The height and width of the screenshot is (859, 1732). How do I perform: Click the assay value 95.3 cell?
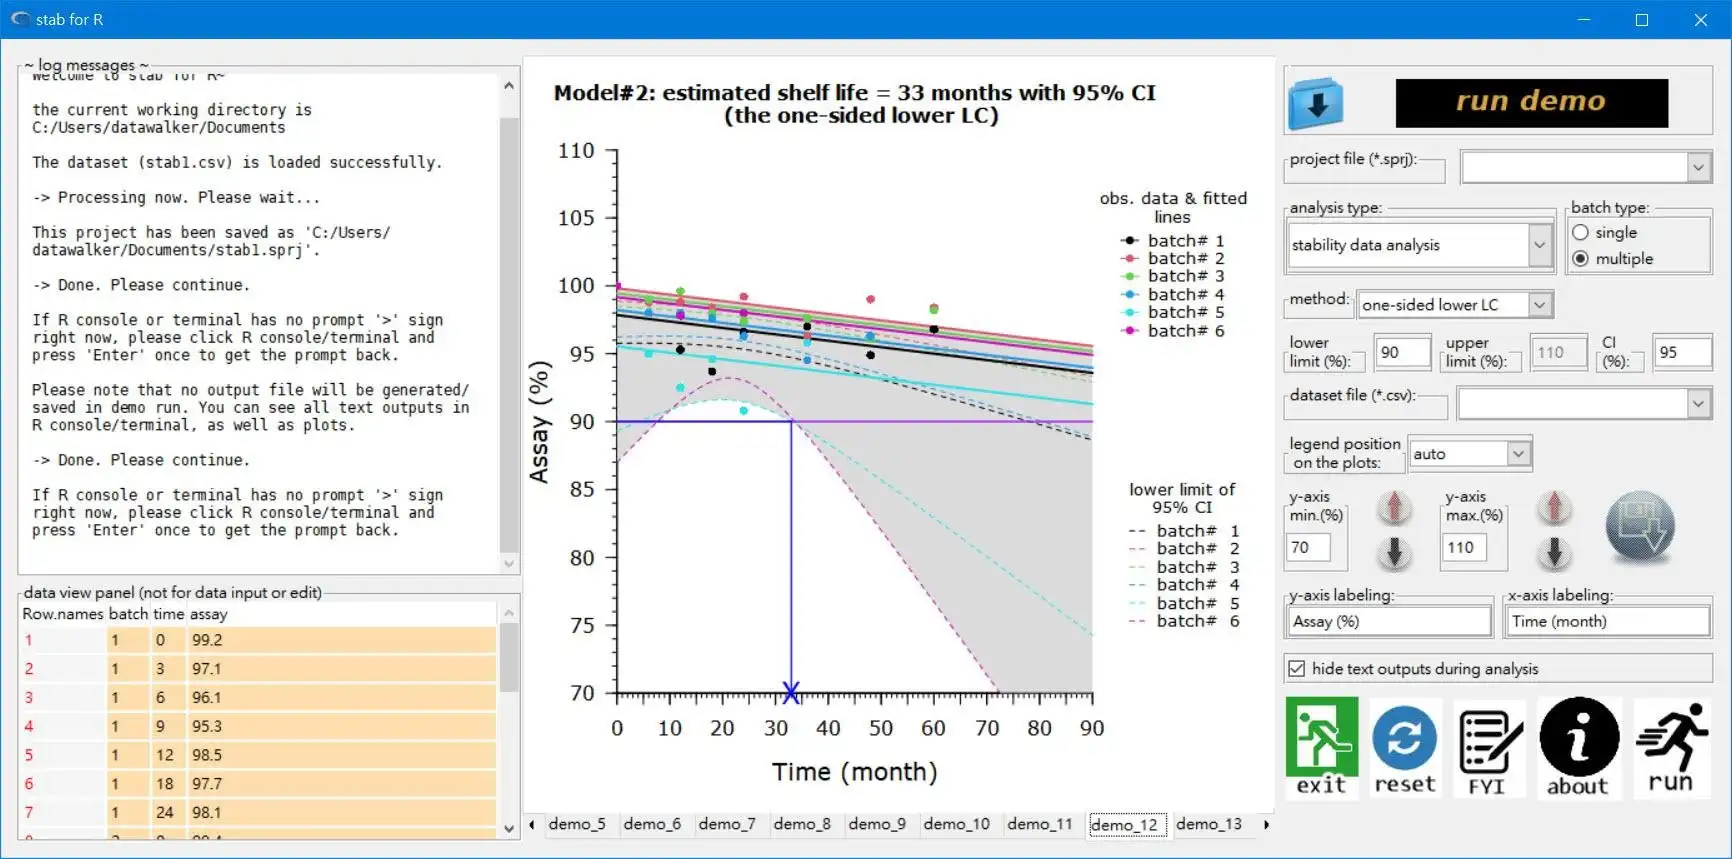click(x=341, y=726)
